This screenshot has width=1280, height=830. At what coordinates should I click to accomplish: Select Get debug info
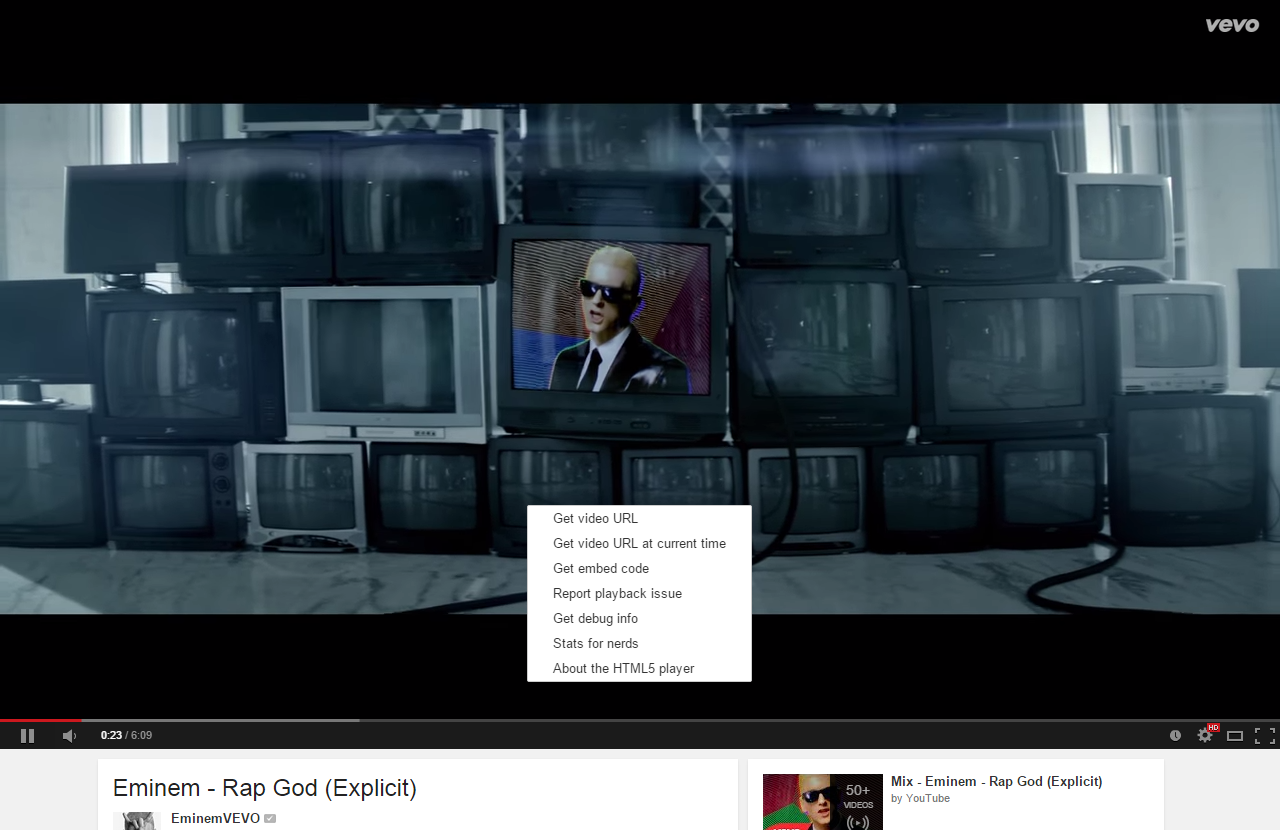[x=640, y=618]
